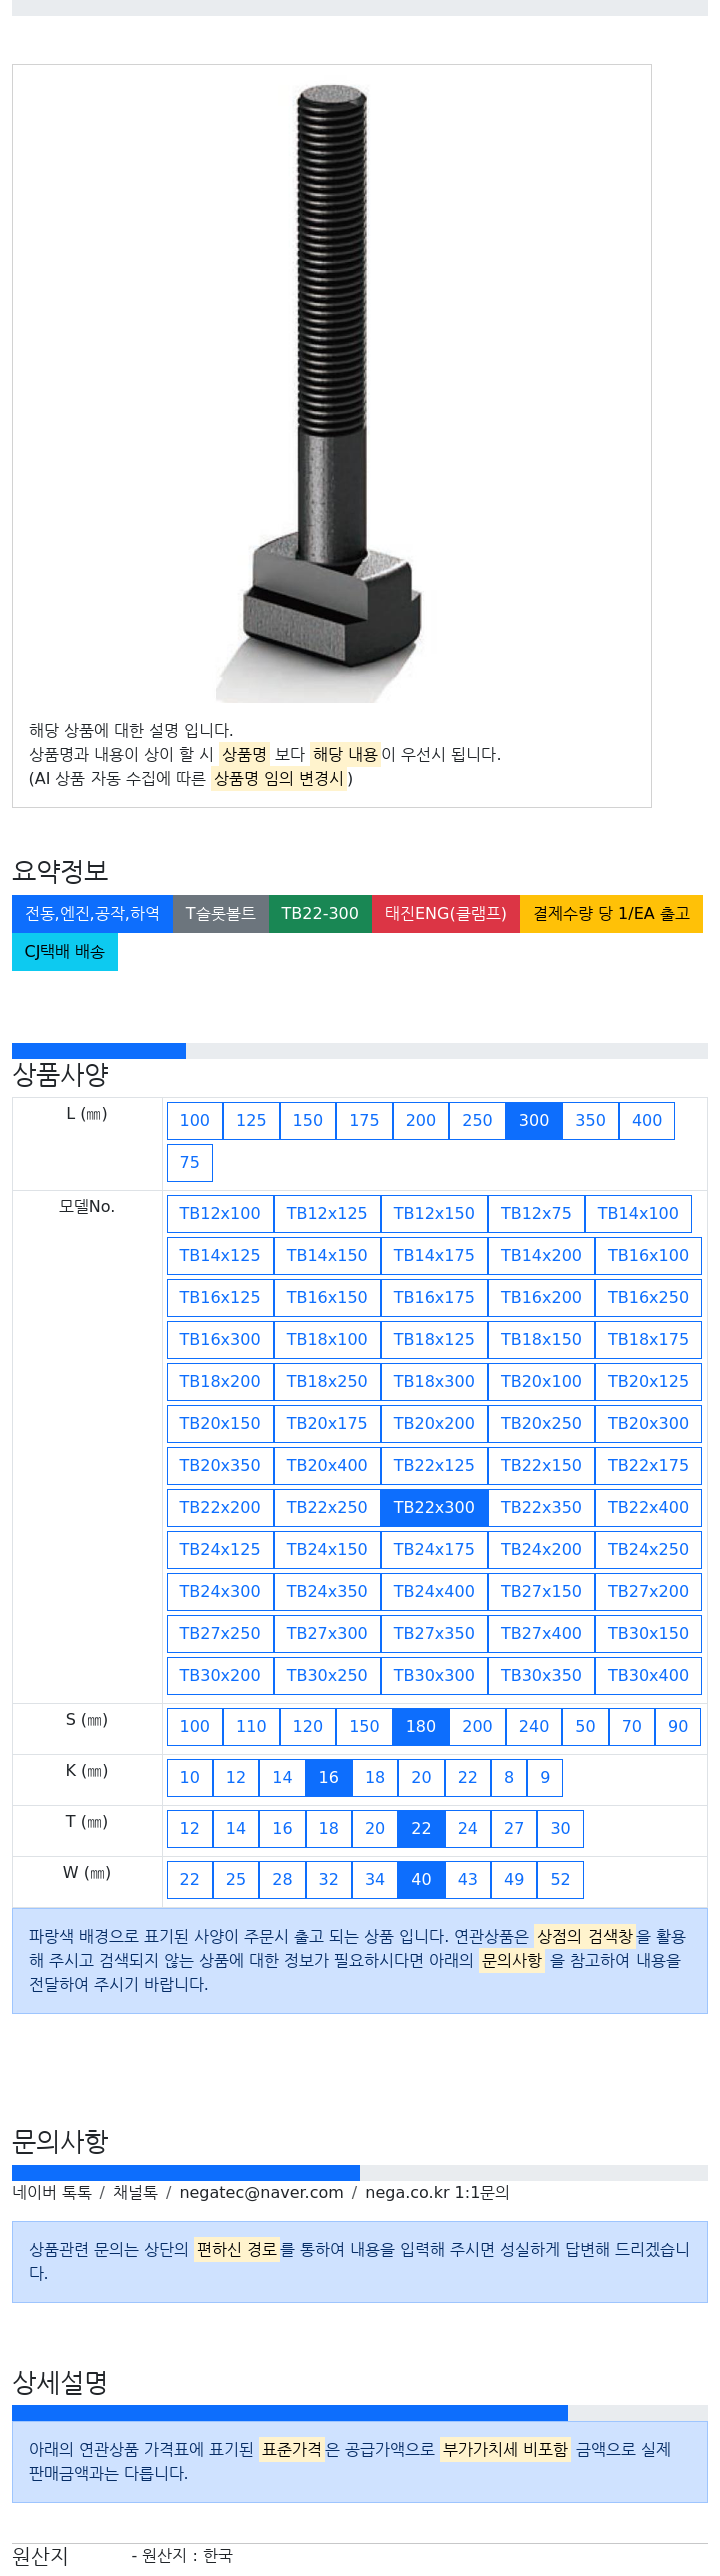
Task: Click the yellow 결제수량 당 1/EA 출고 tag
Action: [611, 914]
